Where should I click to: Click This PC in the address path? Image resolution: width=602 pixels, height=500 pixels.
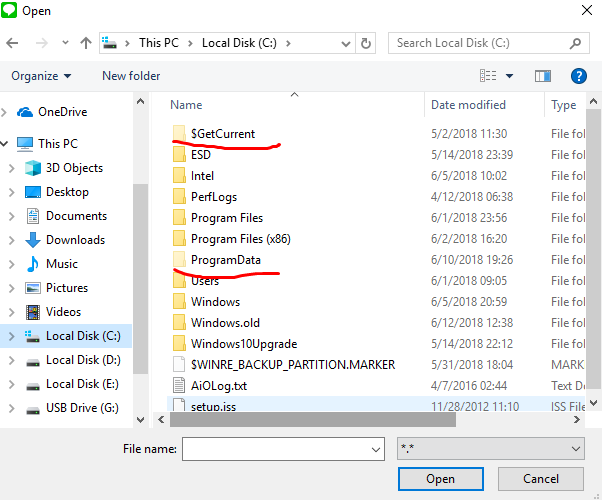point(159,43)
